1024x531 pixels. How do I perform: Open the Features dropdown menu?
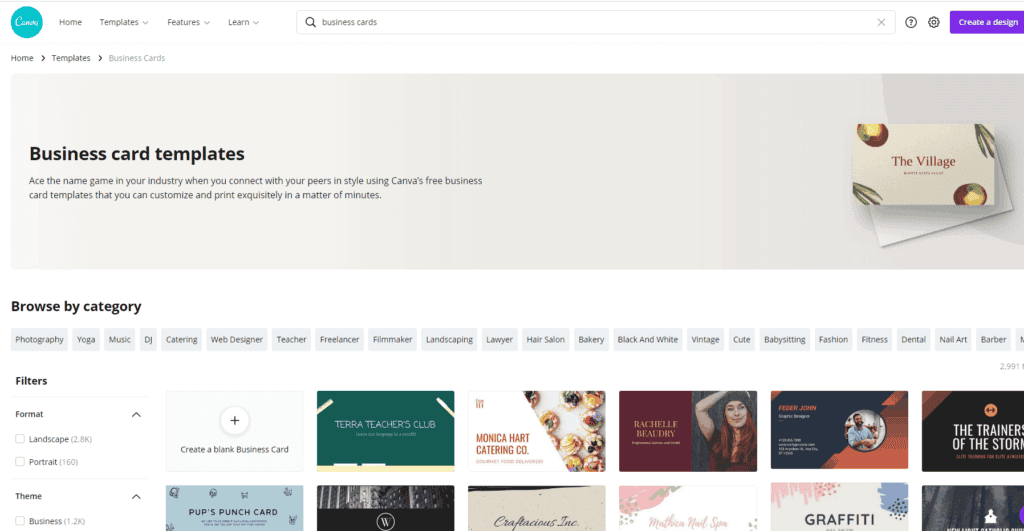(x=188, y=22)
